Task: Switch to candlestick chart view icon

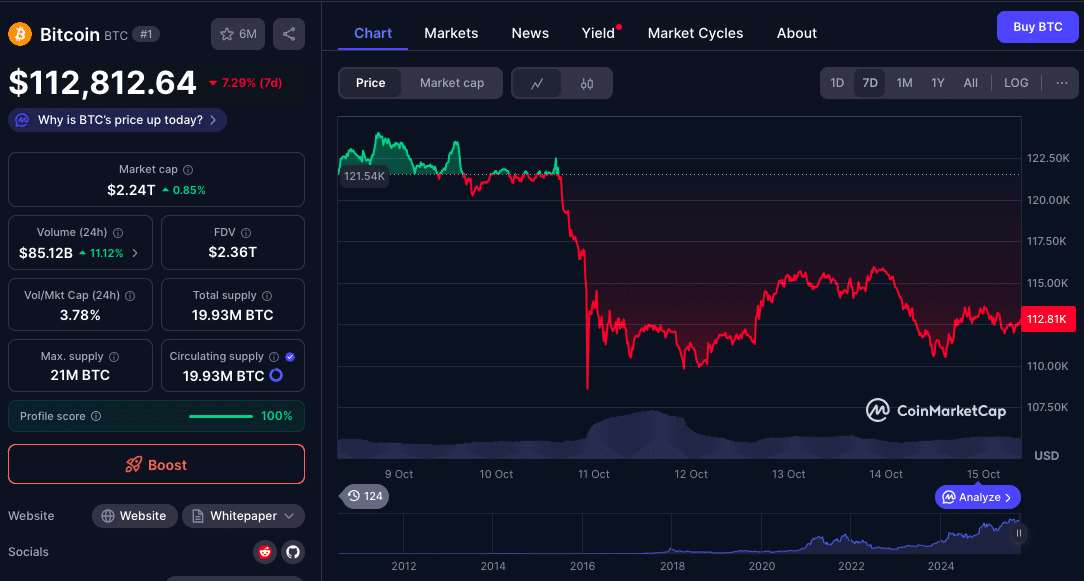Action: pos(587,84)
